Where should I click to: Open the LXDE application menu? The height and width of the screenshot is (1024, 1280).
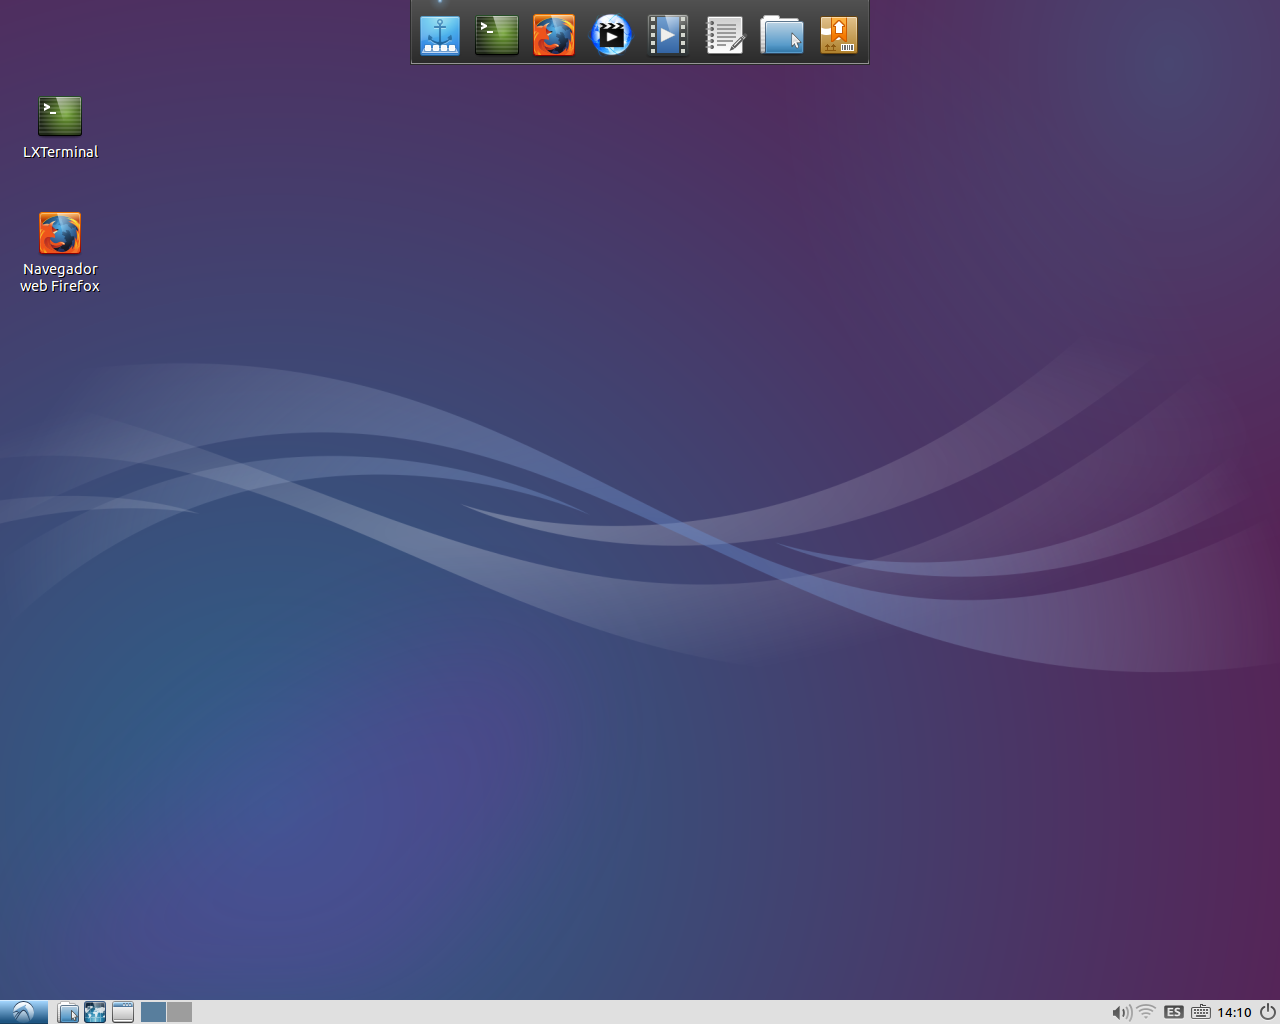22,1012
